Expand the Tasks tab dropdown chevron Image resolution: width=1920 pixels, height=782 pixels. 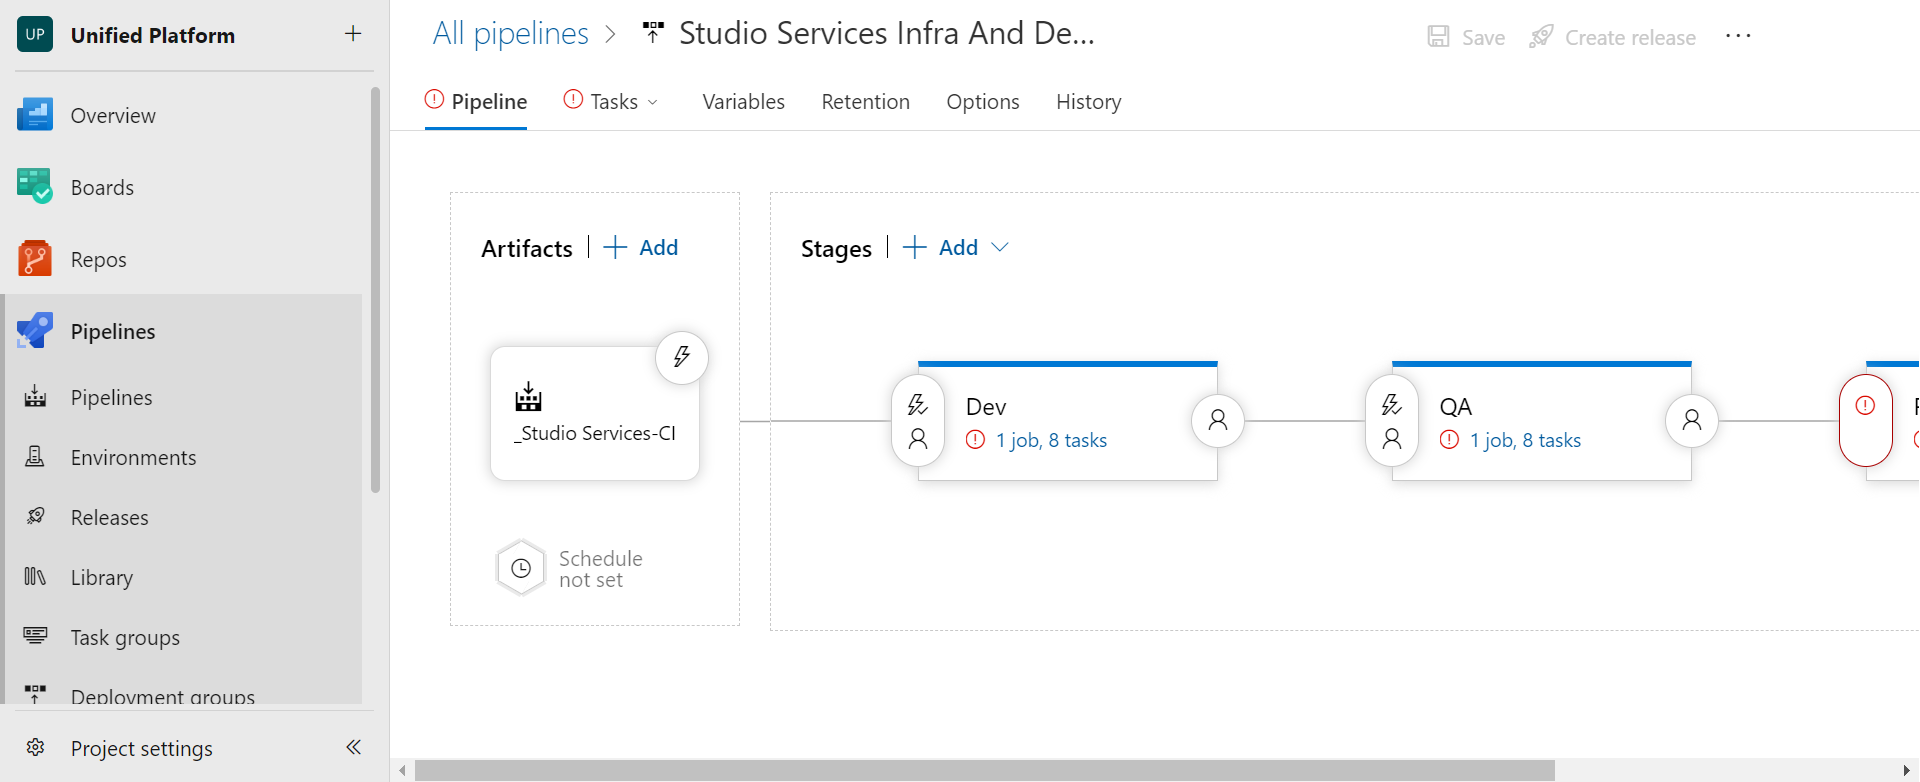click(x=653, y=102)
